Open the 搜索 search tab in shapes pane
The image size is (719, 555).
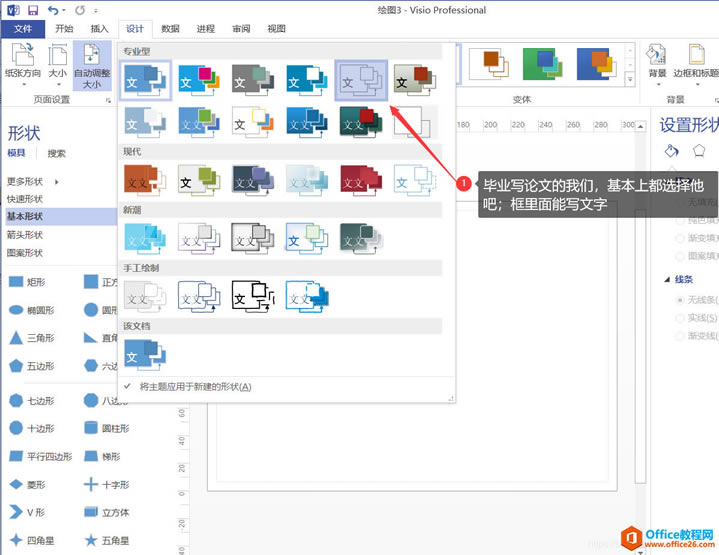(56, 153)
